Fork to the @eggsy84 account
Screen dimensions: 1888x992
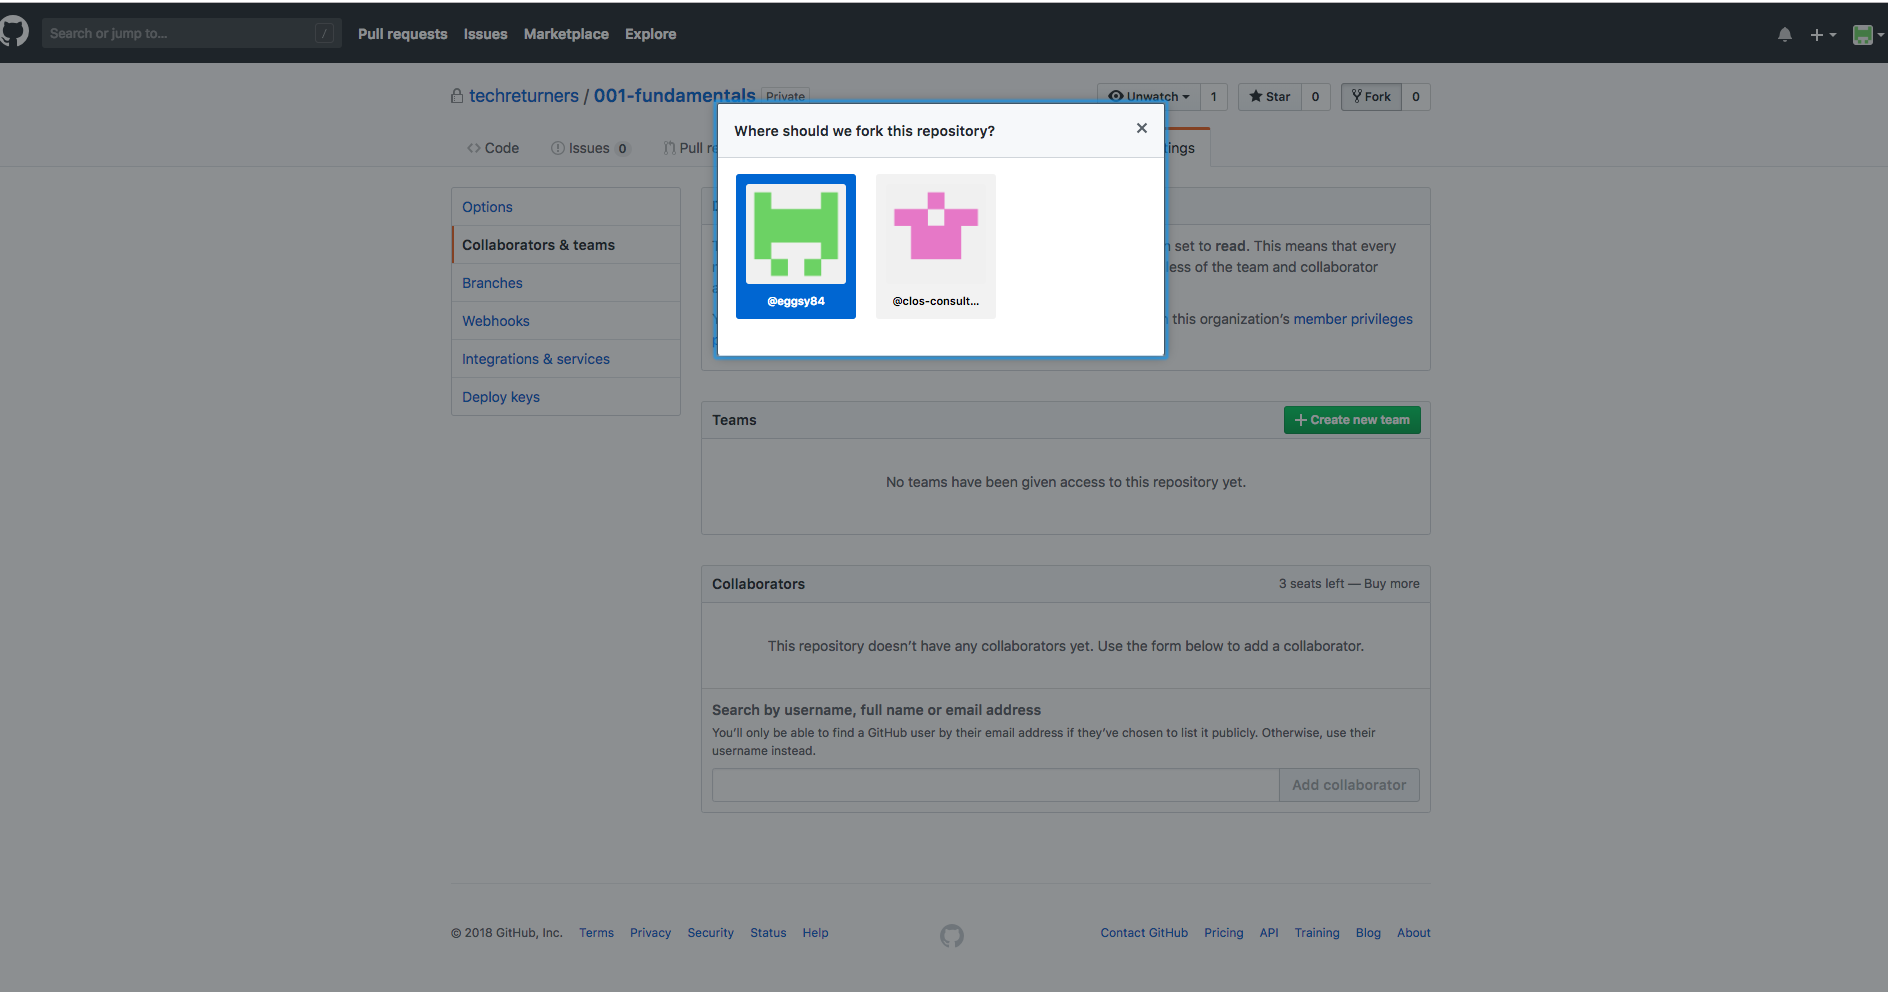pos(796,246)
